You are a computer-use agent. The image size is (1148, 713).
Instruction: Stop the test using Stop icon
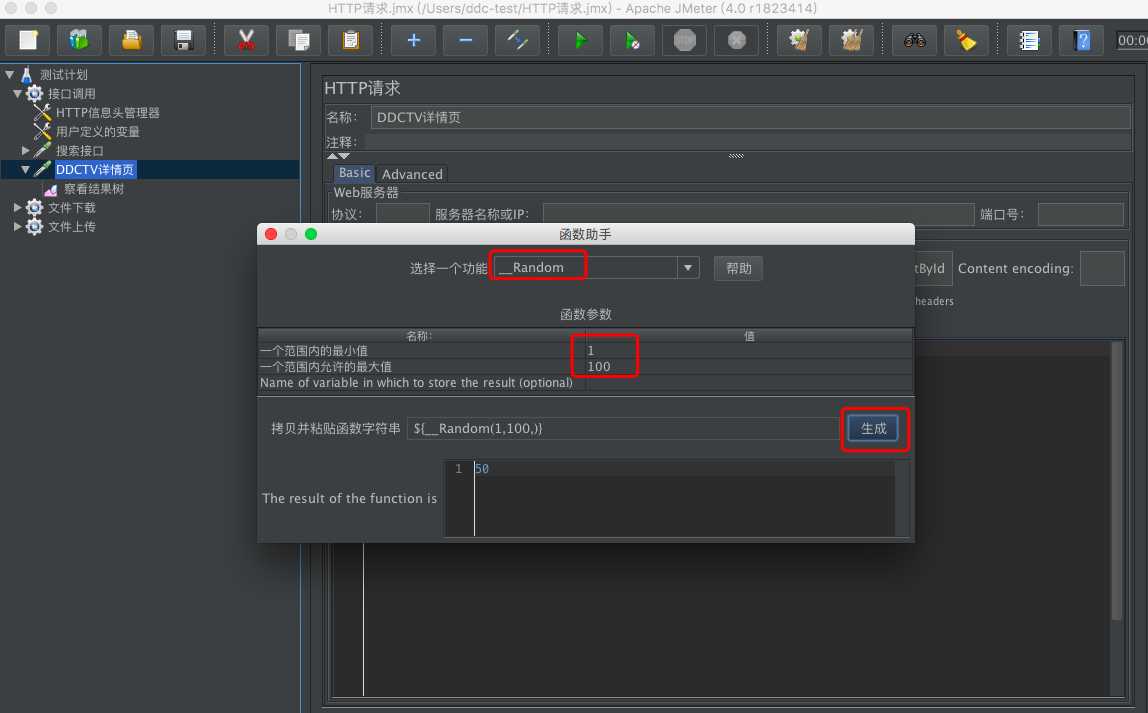tap(685, 40)
